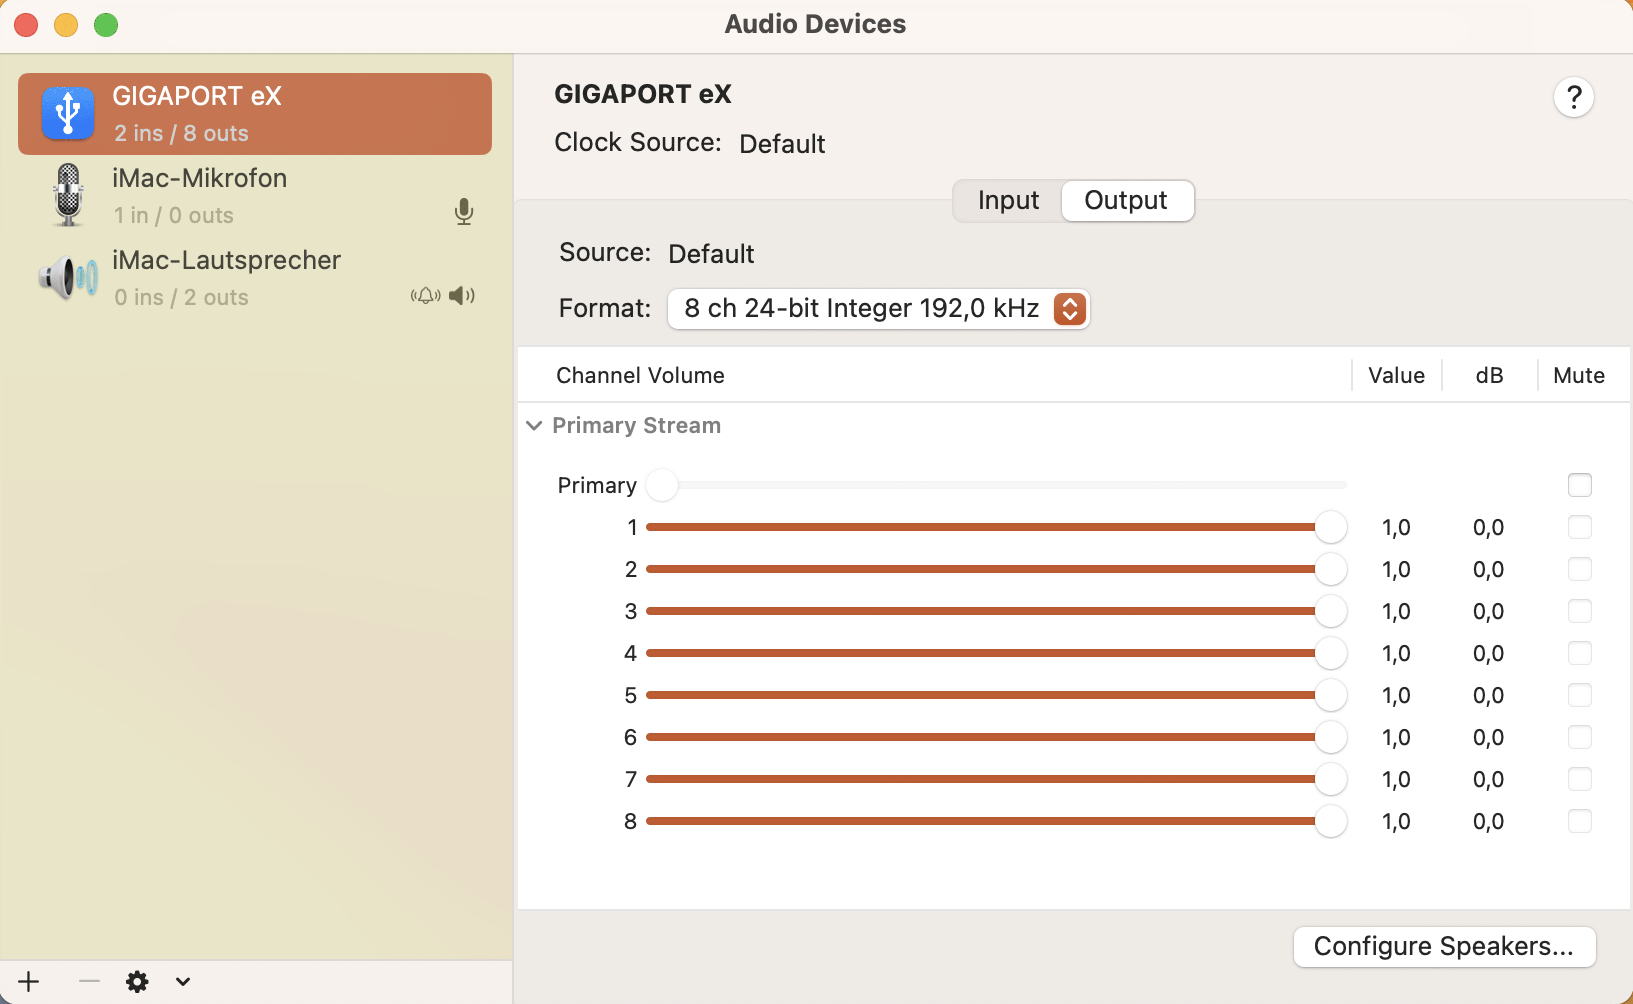Mute channel 2 checkbox
This screenshot has width=1633, height=1004.
pyautogui.click(x=1580, y=569)
